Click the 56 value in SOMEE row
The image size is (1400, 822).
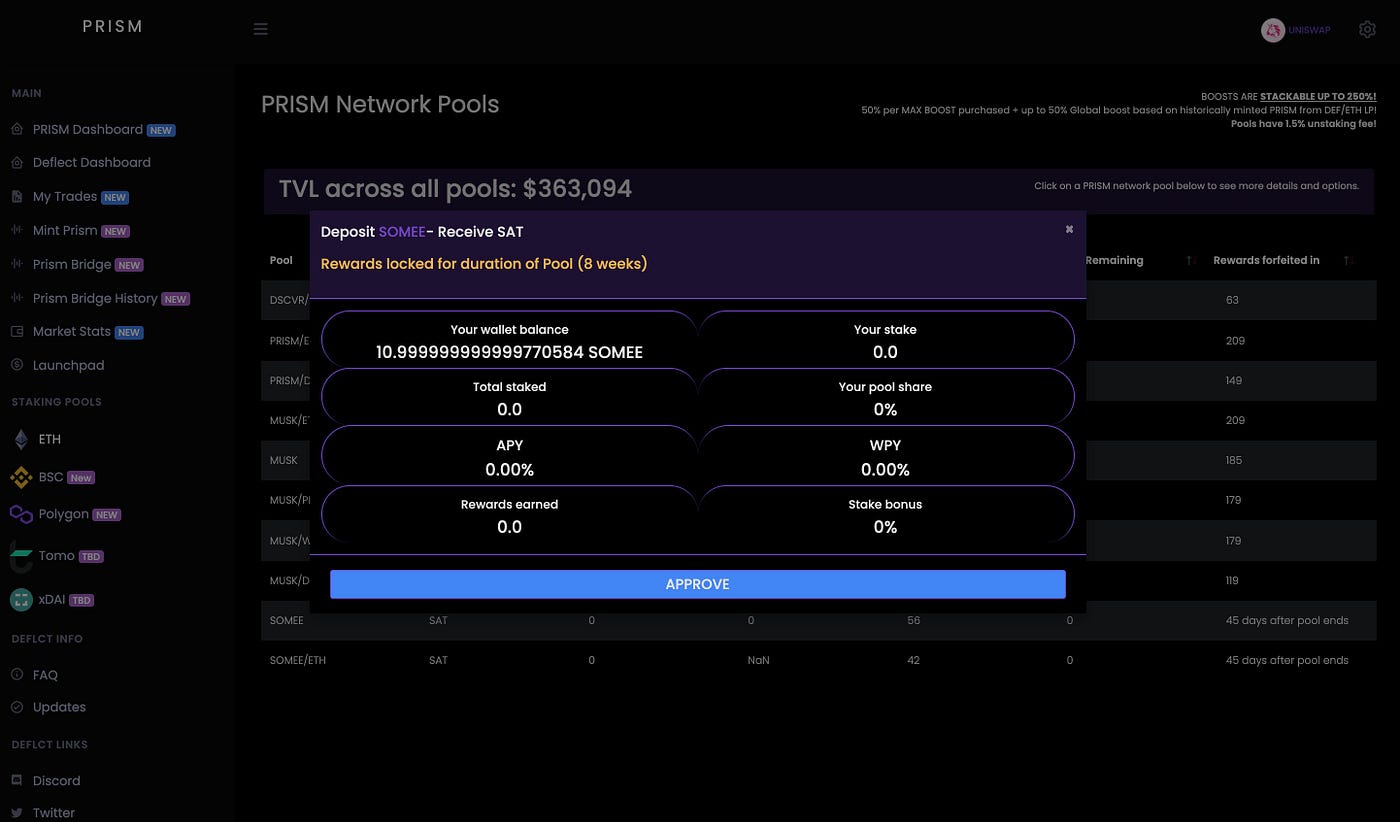coord(913,621)
